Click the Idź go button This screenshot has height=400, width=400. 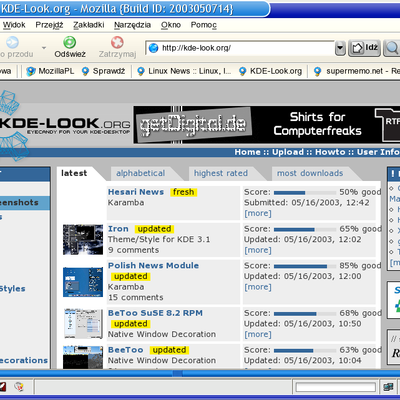pos(364,48)
